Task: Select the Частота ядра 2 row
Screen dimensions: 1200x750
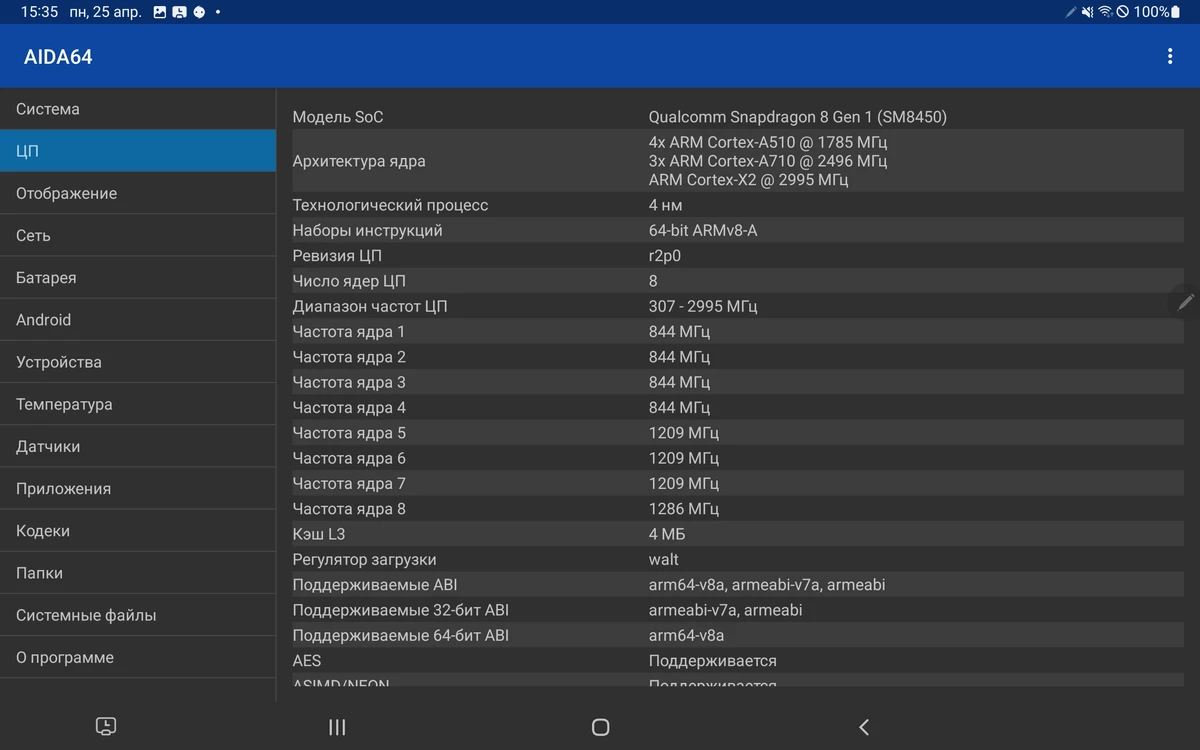Action: [x=738, y=357]
